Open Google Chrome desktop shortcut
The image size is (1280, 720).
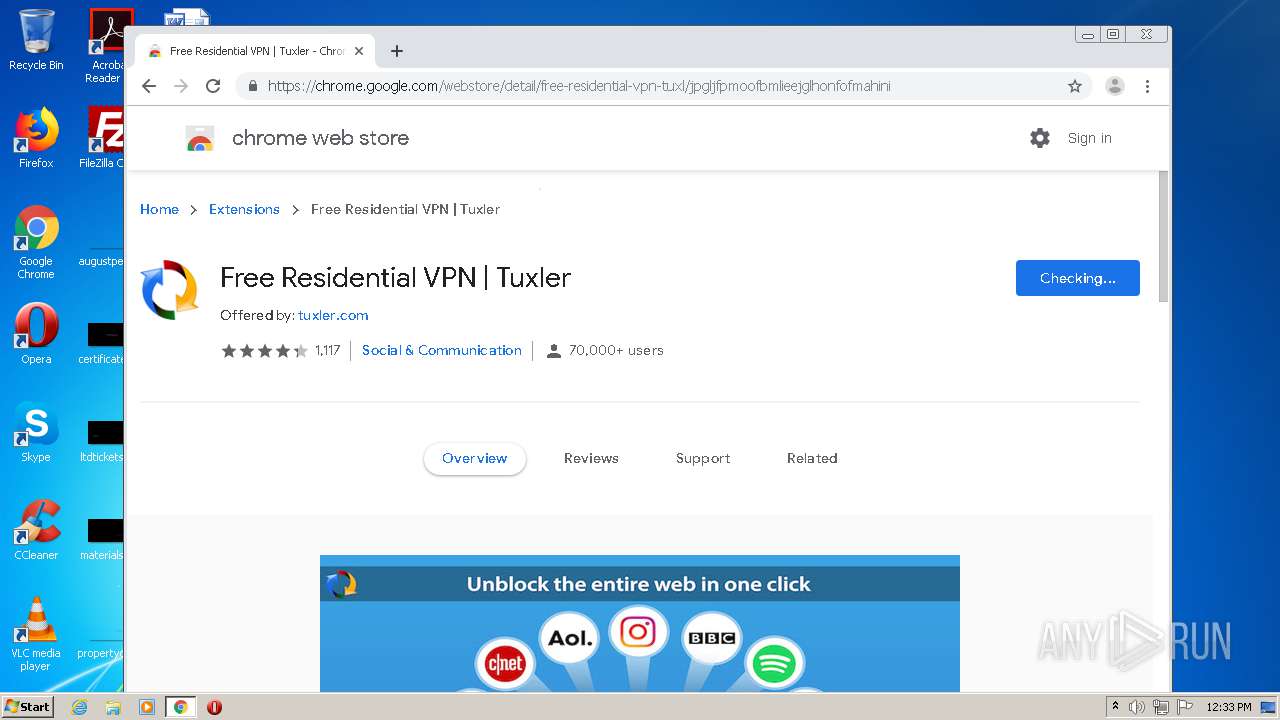pyautogui.click(x=36, y=243)
